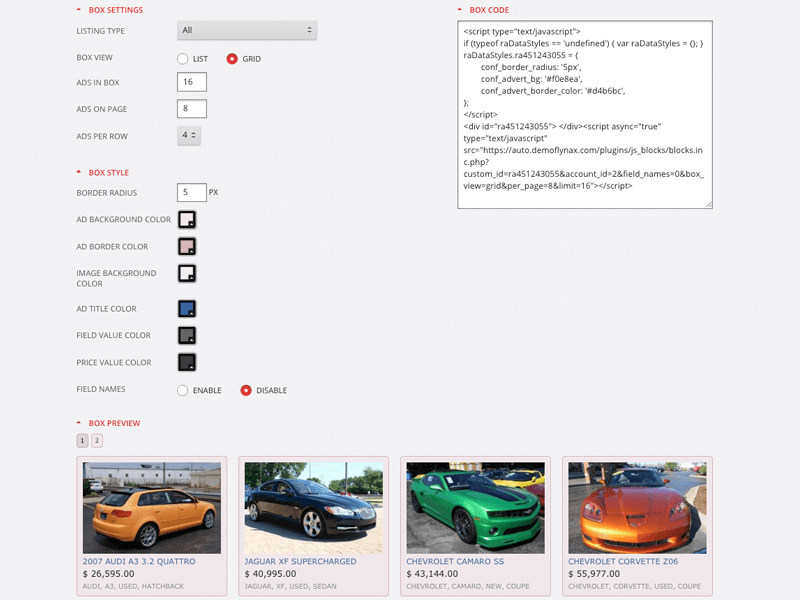Select Disable for field names

click(x=246, y=390)
